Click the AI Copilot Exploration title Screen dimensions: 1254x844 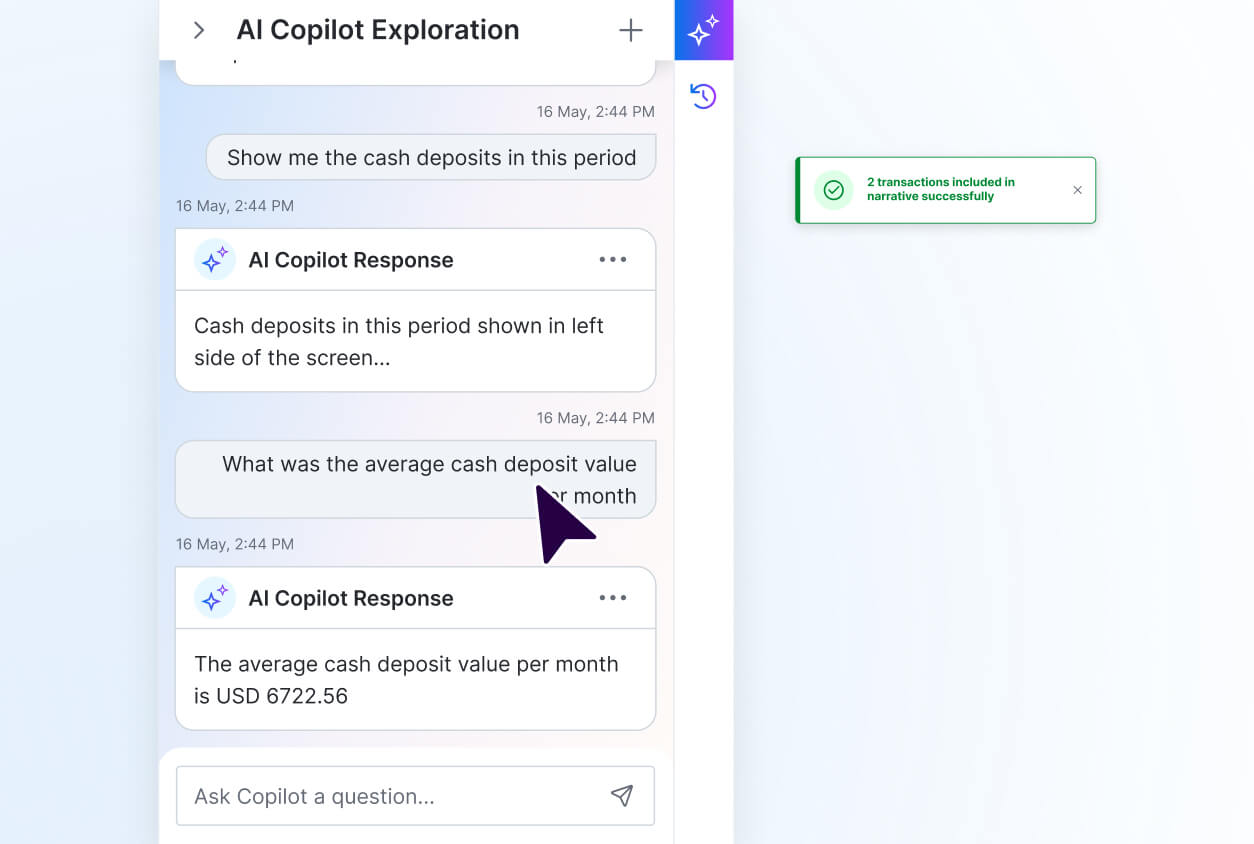[x=378, y=30]
